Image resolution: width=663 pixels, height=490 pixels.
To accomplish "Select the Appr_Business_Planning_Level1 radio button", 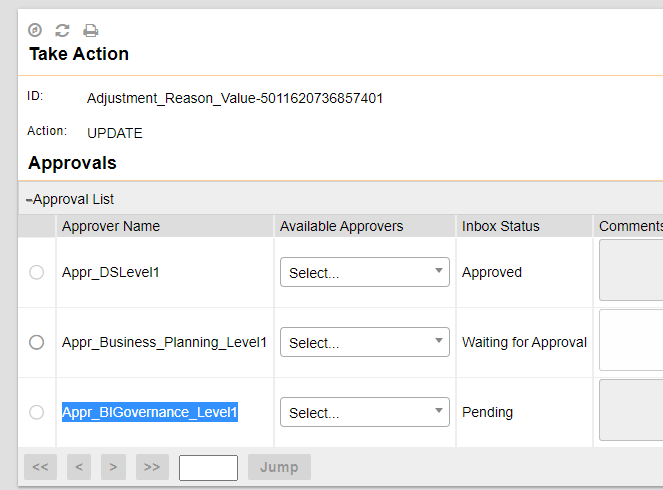I will (37, 342).
